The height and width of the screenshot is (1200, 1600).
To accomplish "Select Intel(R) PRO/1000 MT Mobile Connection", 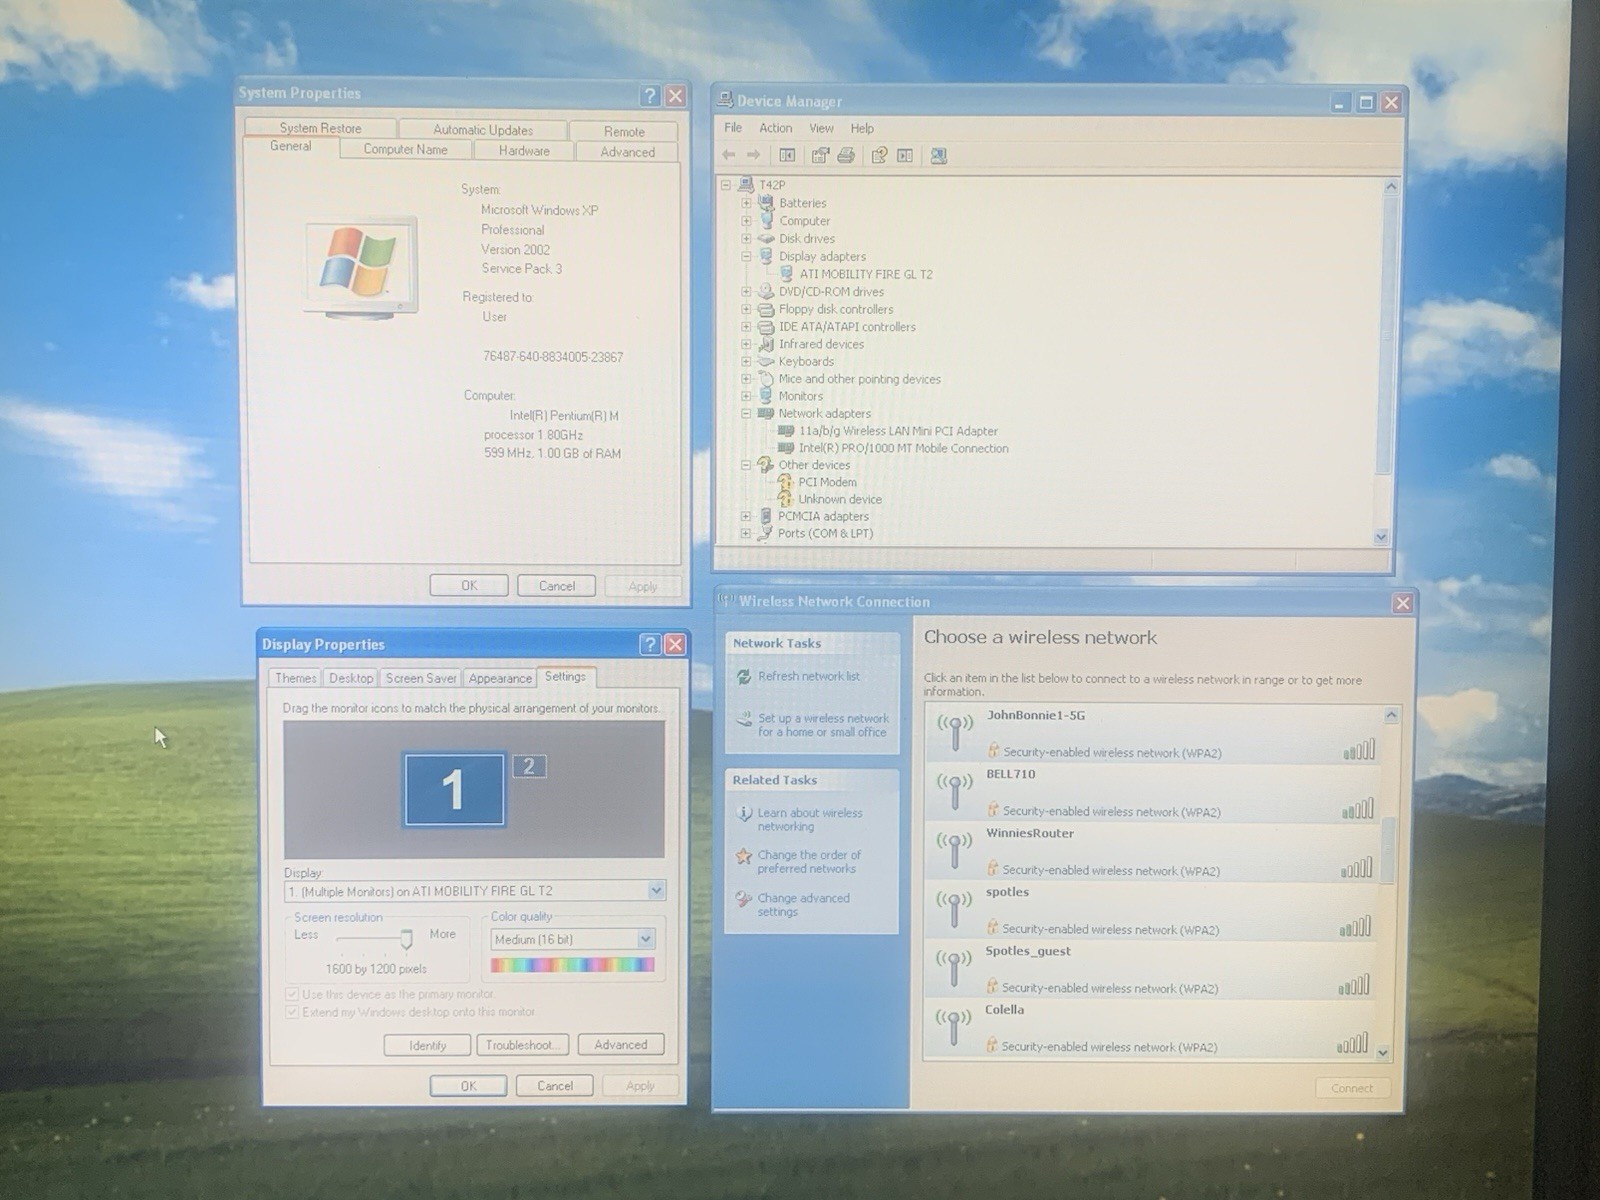I will (x=903, y=448).
